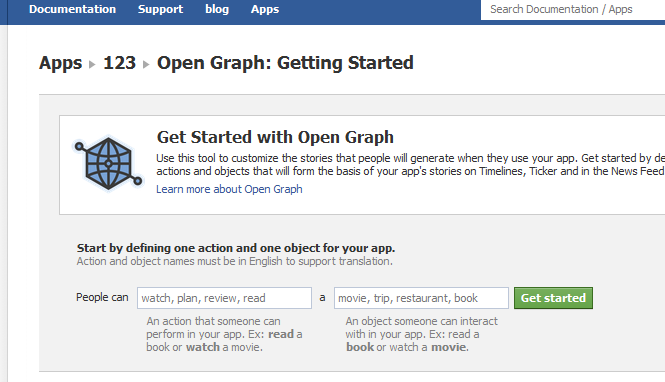Open the Documentation menu item
This screenshot has height=382, width=665.
[x=72, y=9]
